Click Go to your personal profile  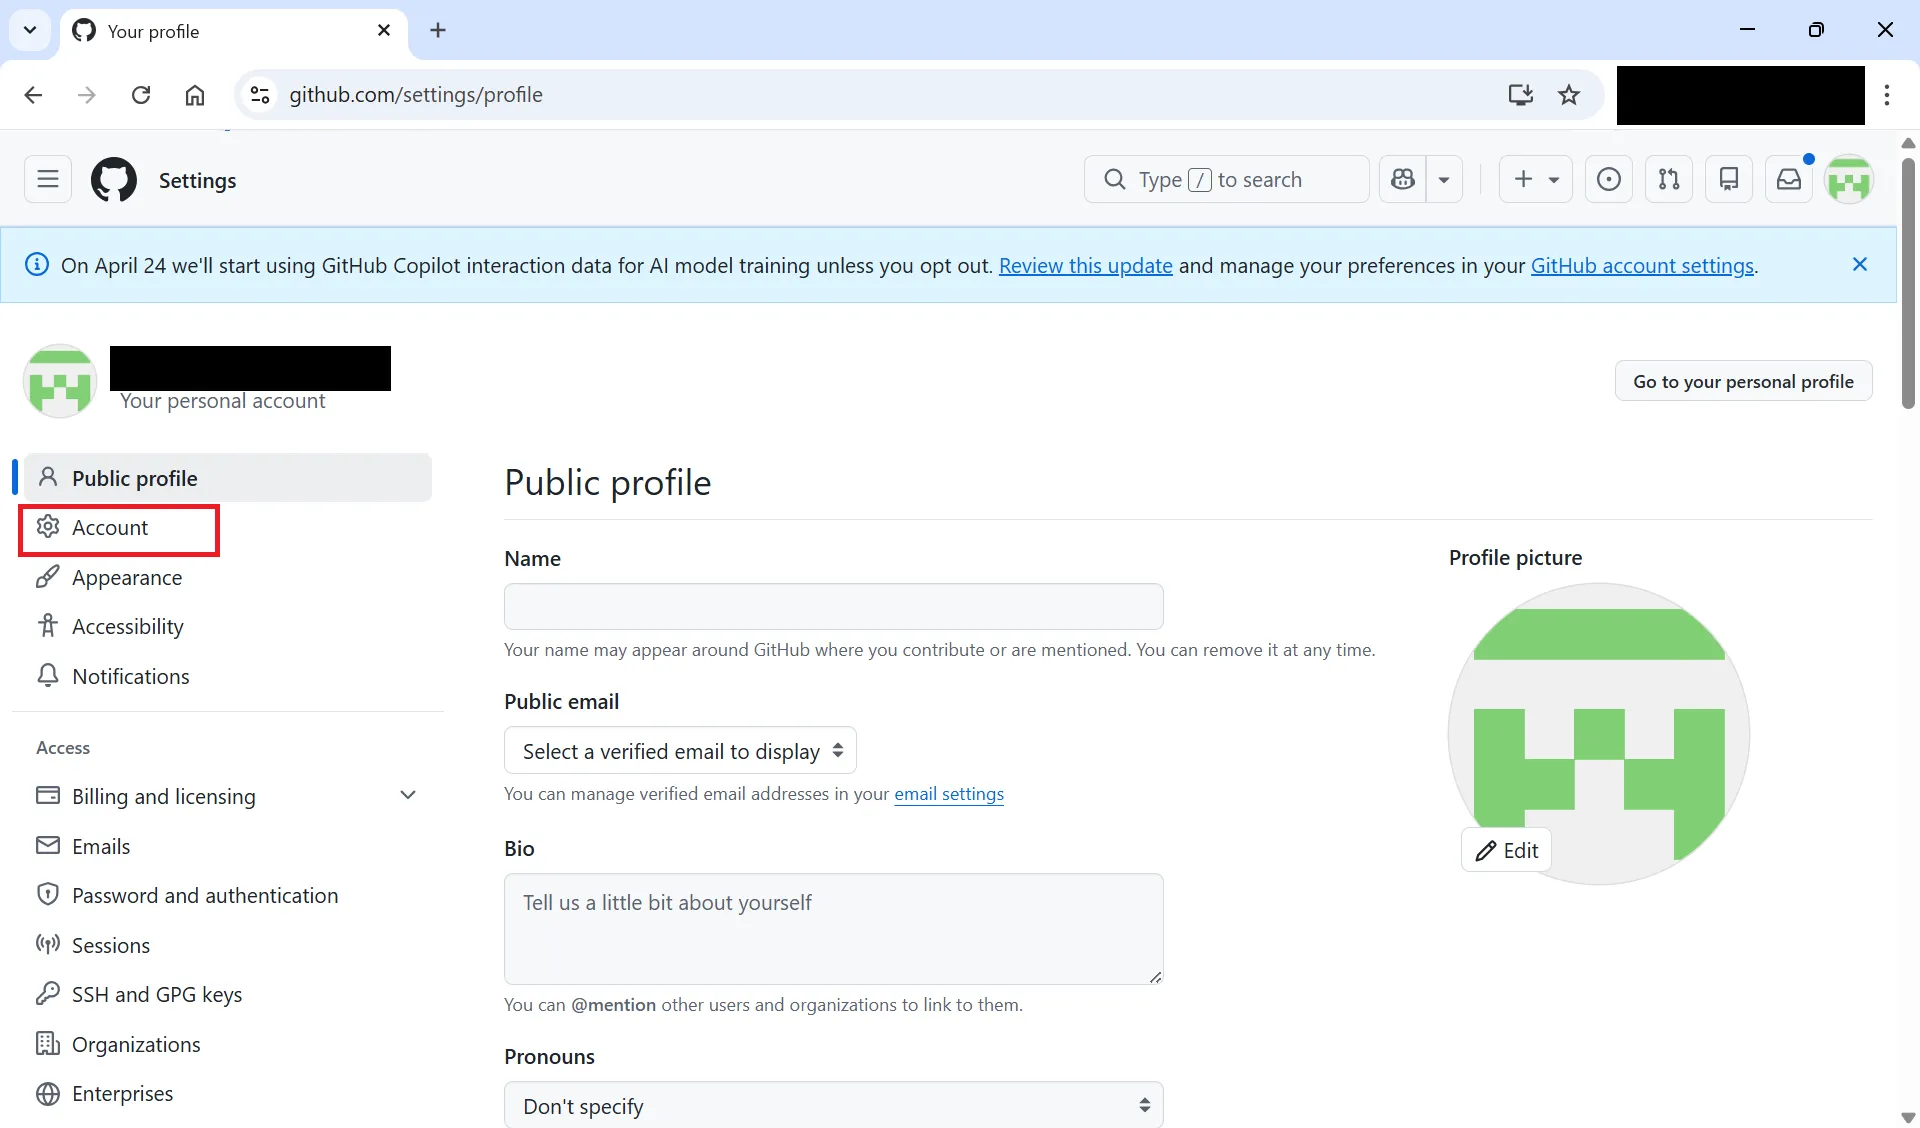(x=1743, y=382)
